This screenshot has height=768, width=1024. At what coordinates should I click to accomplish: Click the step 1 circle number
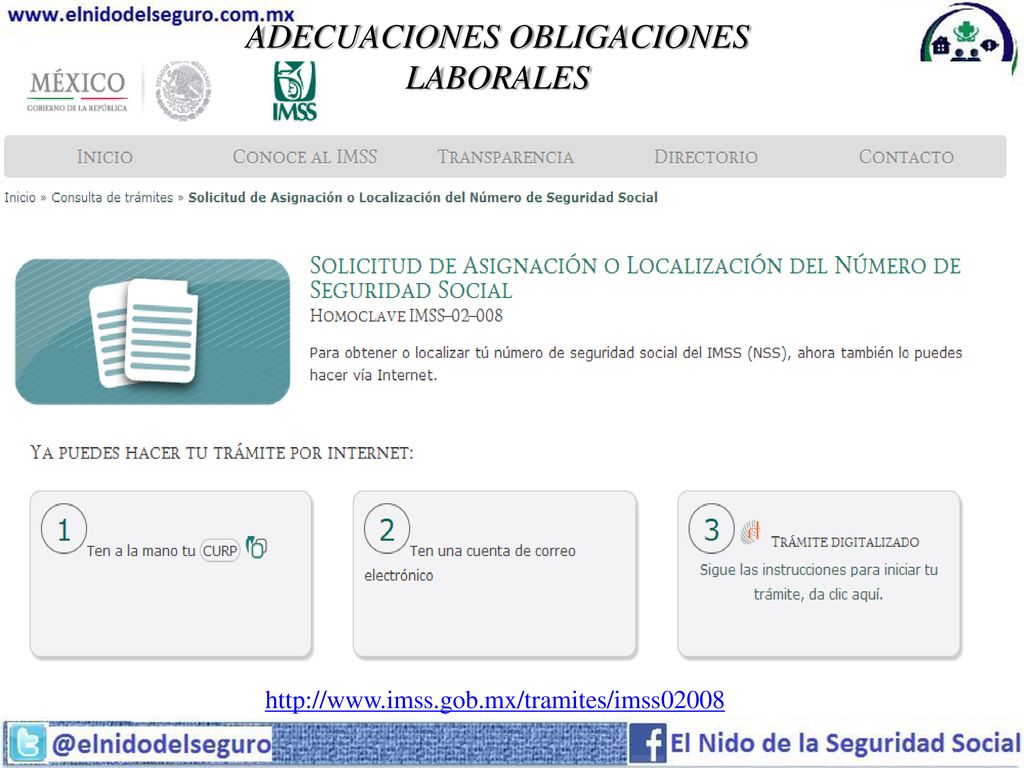click(64, 529)
